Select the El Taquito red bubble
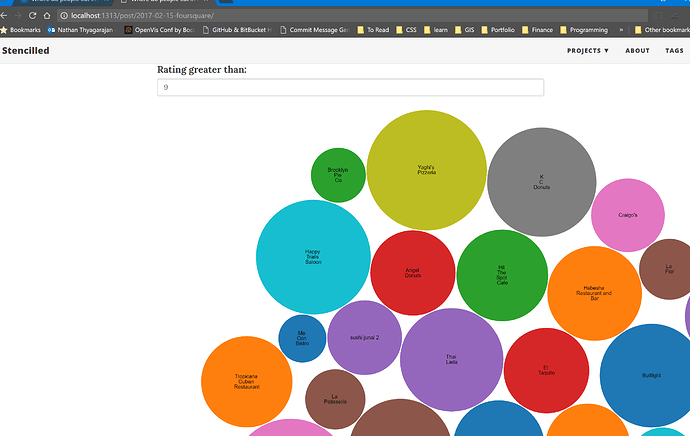690x436 pixels. pos(546,370)
